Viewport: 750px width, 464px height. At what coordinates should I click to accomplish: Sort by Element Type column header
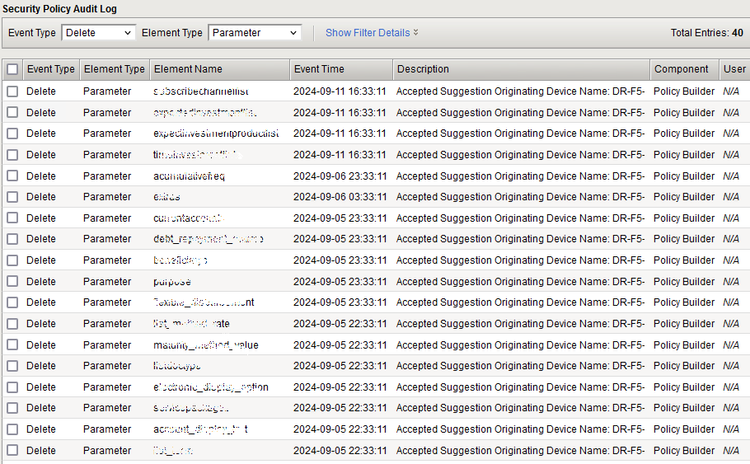pos(114,69)
